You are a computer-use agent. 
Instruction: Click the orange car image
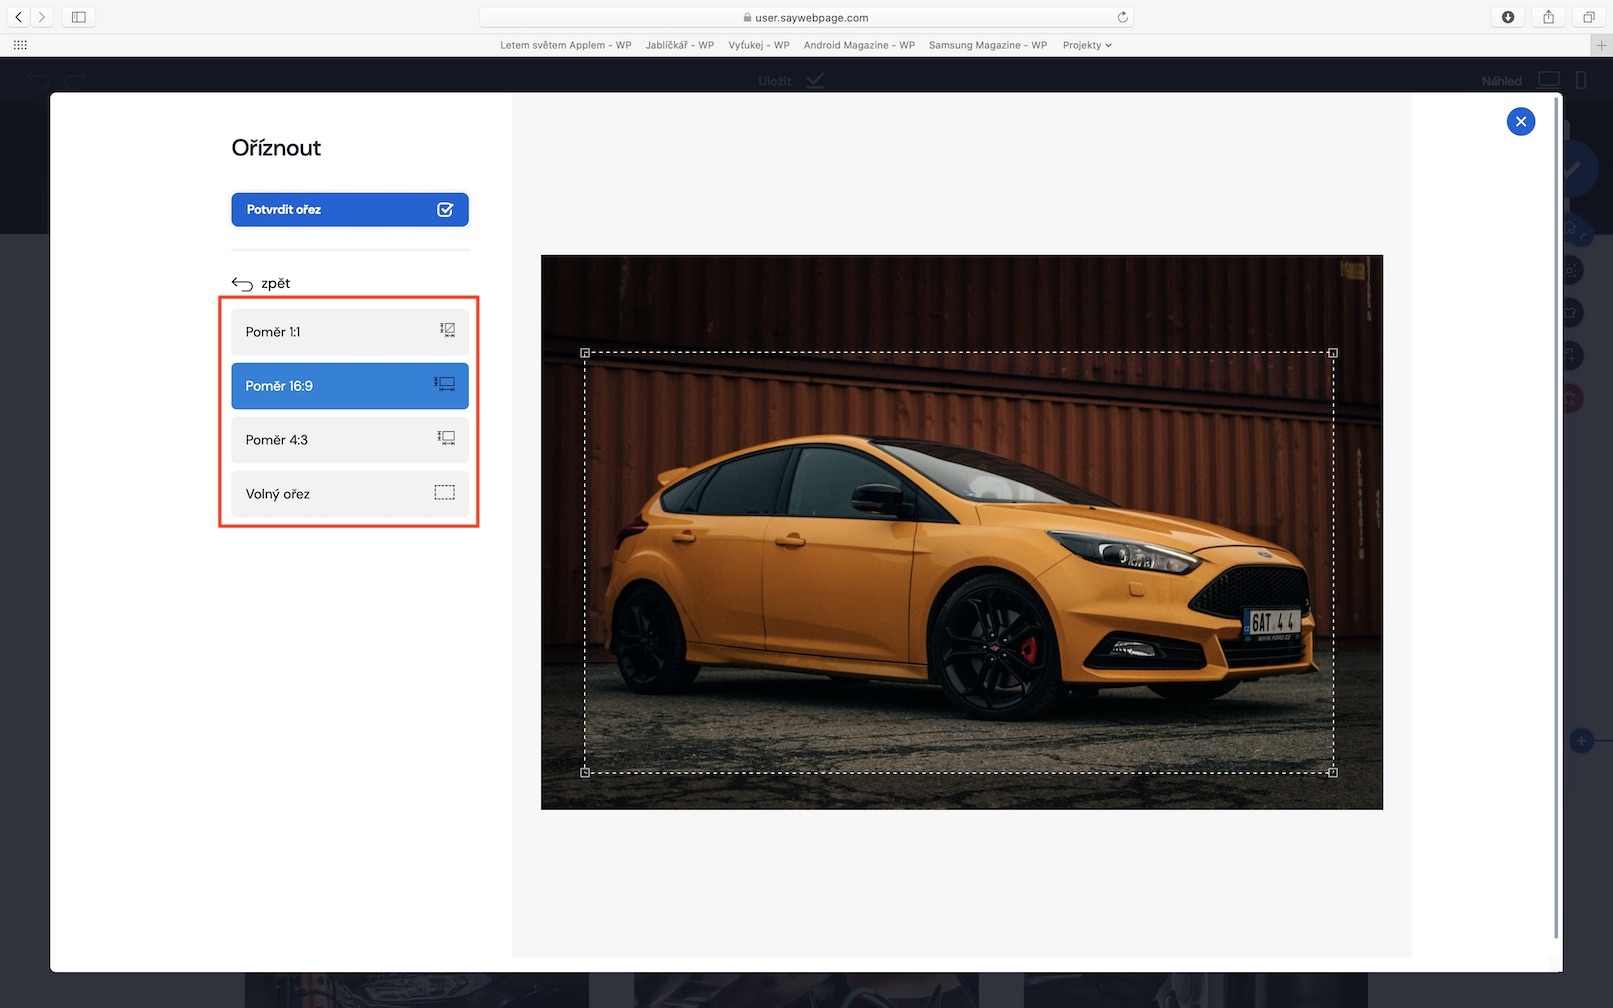click(x=962, y=532)
